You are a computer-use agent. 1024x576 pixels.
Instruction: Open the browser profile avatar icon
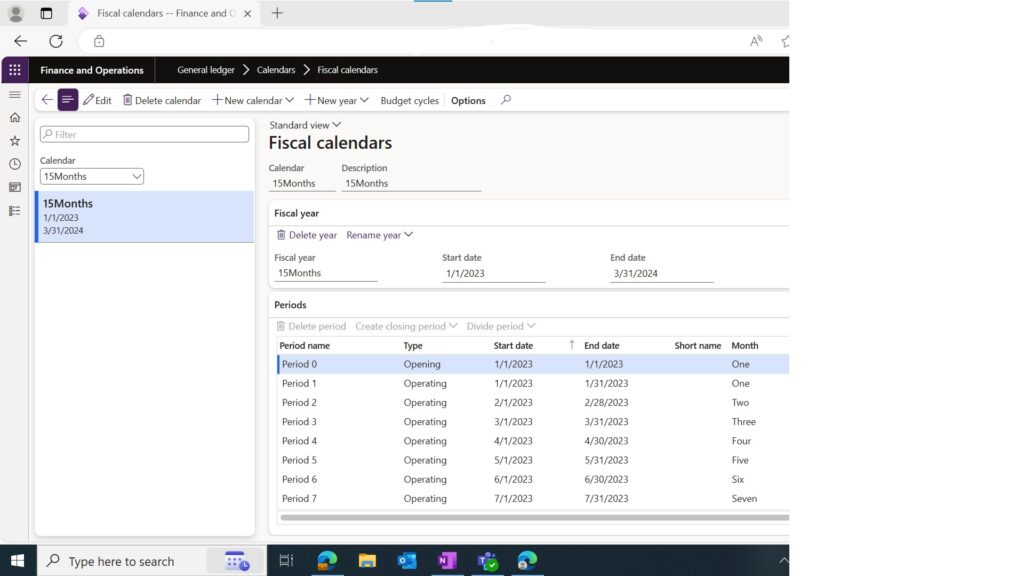tap(16, 13)
